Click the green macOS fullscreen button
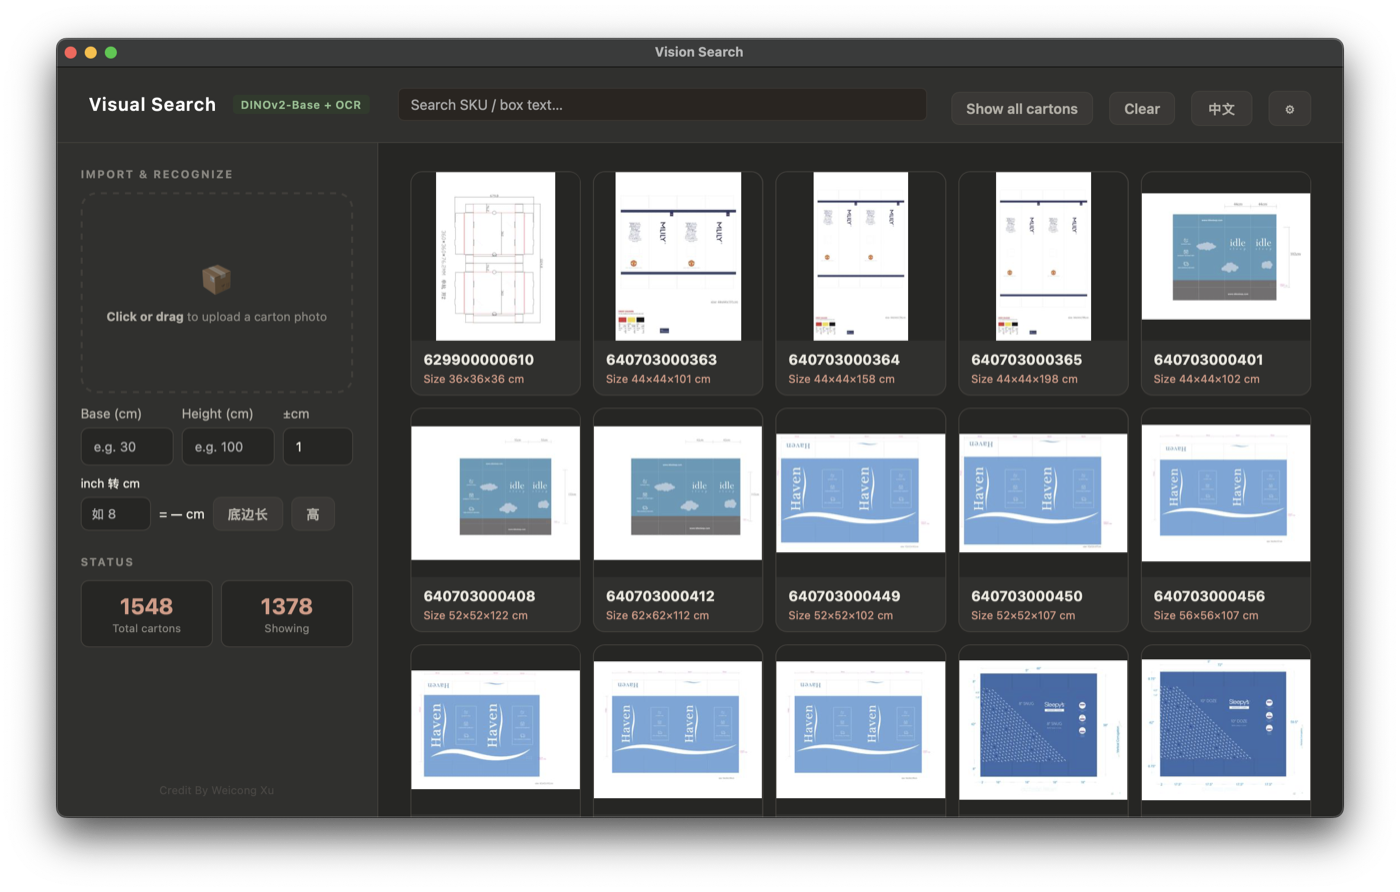 coord(111,52)
